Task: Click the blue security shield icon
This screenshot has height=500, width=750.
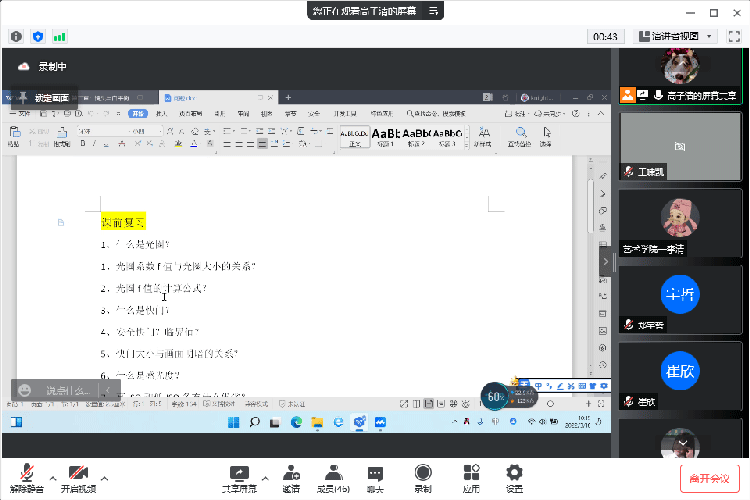Action: pyautogui.click(x=38, y=36)
